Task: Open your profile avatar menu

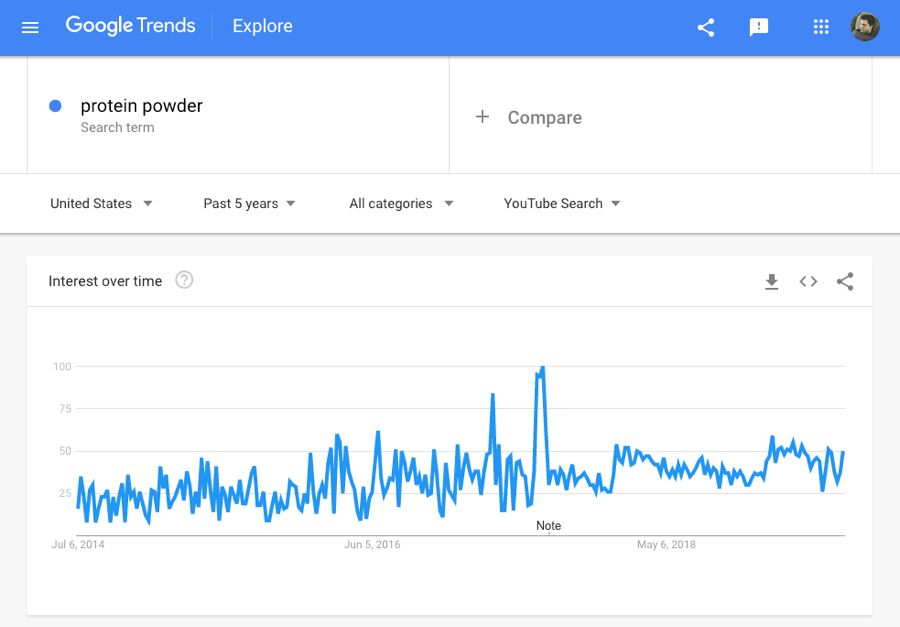Action: 864,27
